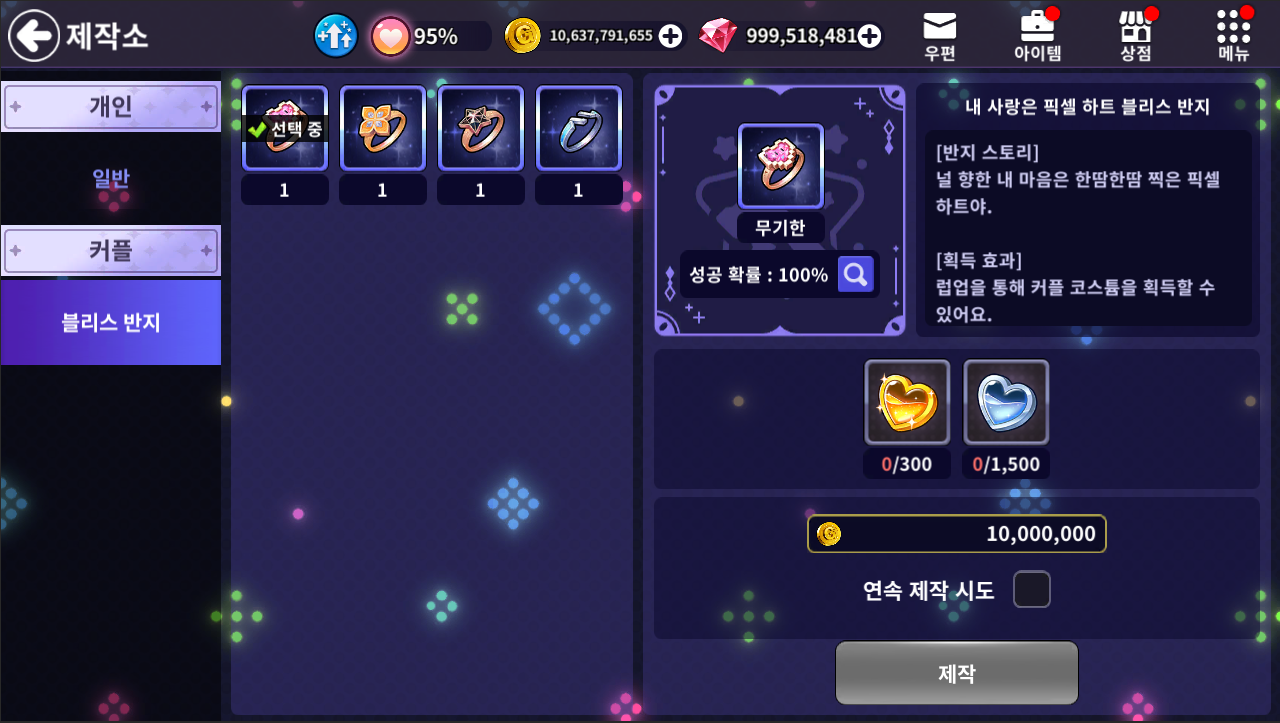Go back using the arrow icon

(34, 36)
